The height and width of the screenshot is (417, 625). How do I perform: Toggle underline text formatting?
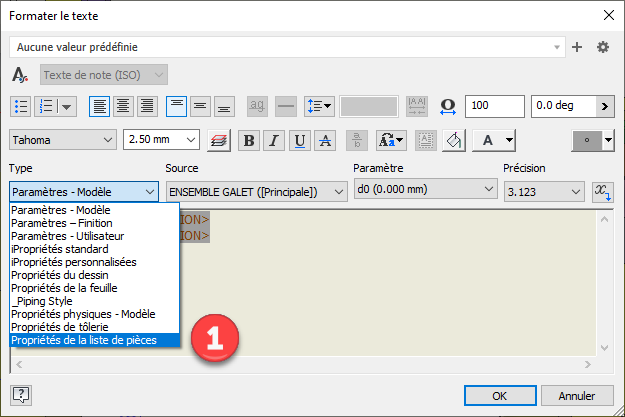click(299, 141)
